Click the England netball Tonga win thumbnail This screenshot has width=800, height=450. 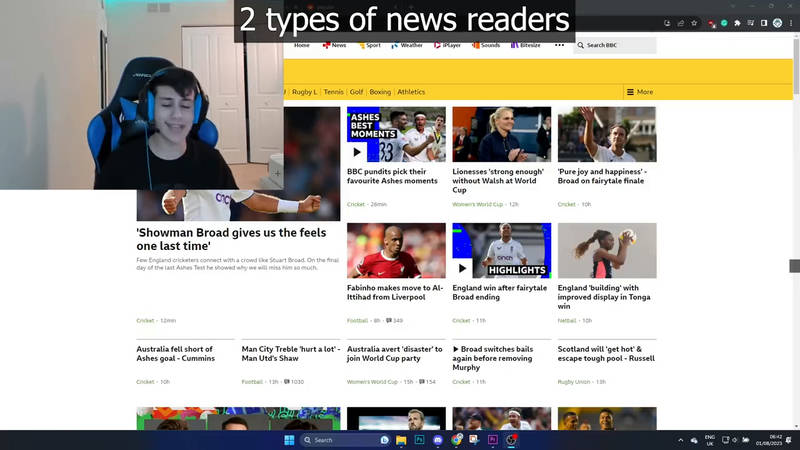click(x=607, y=251)
